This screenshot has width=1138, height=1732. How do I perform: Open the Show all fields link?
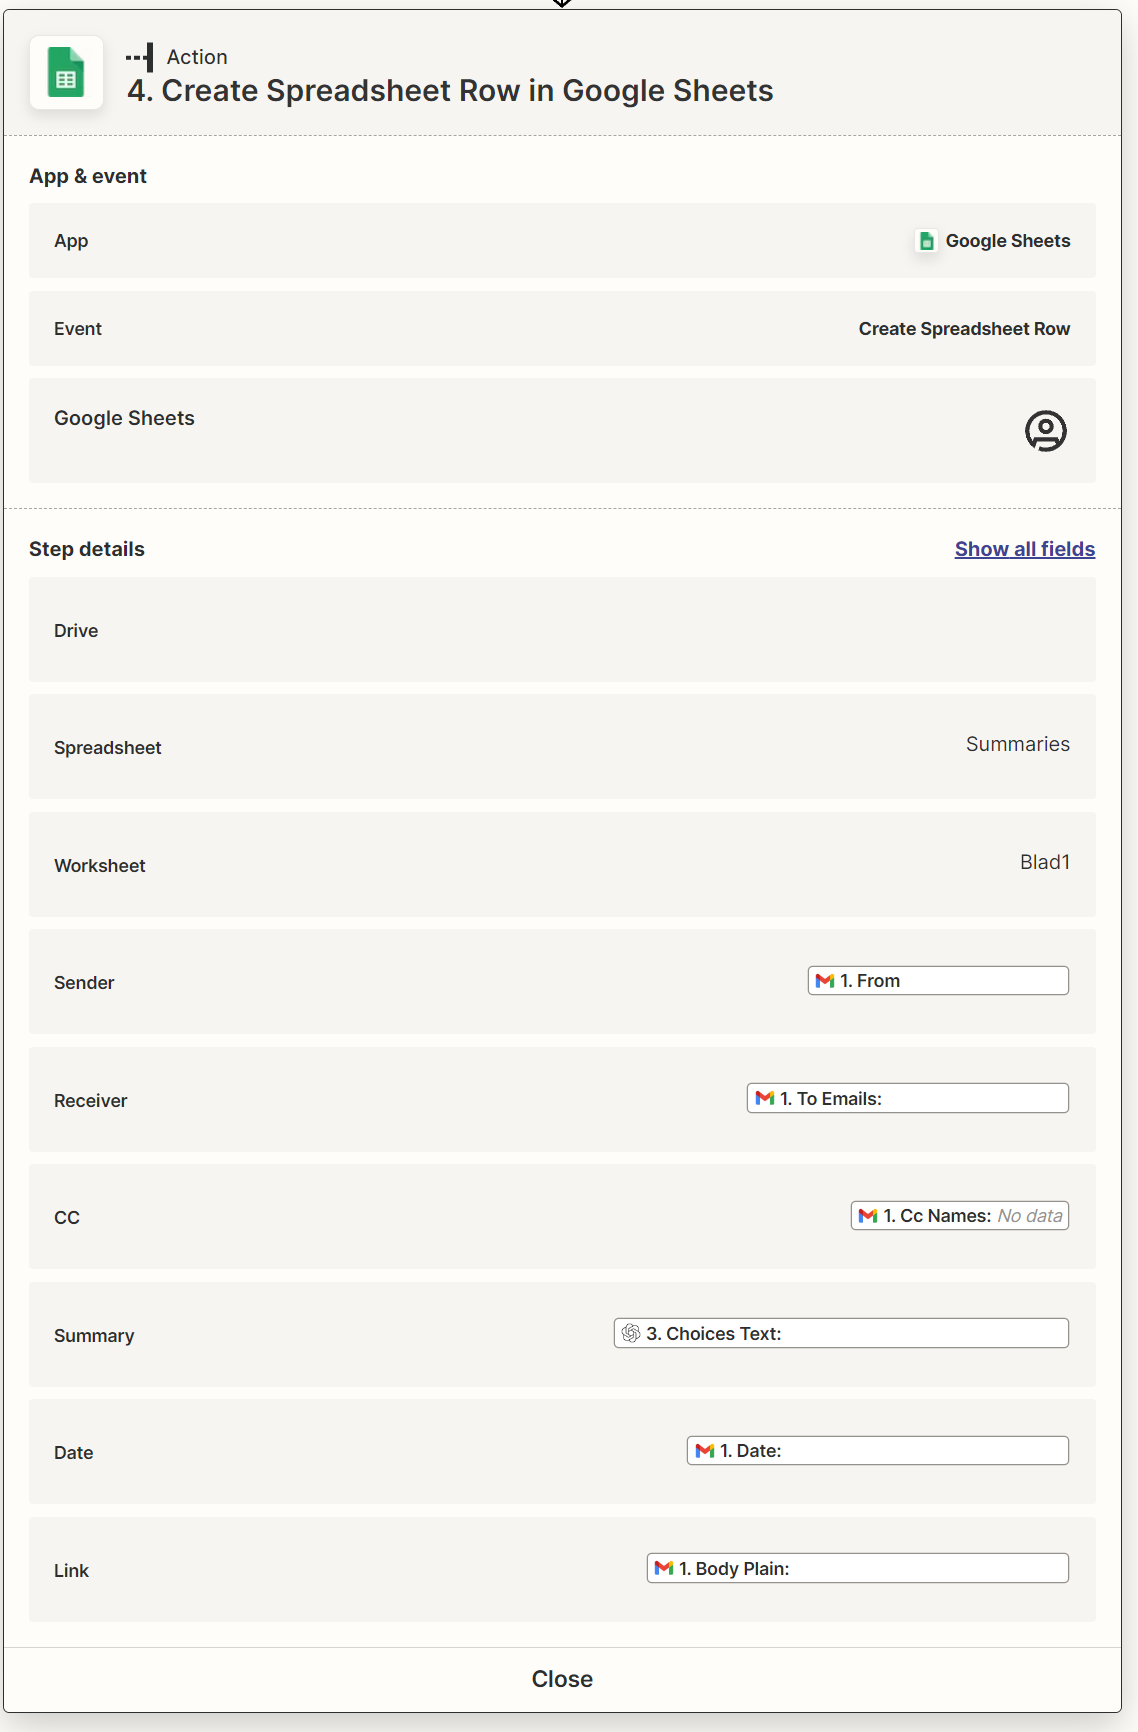coord(1024,549)
